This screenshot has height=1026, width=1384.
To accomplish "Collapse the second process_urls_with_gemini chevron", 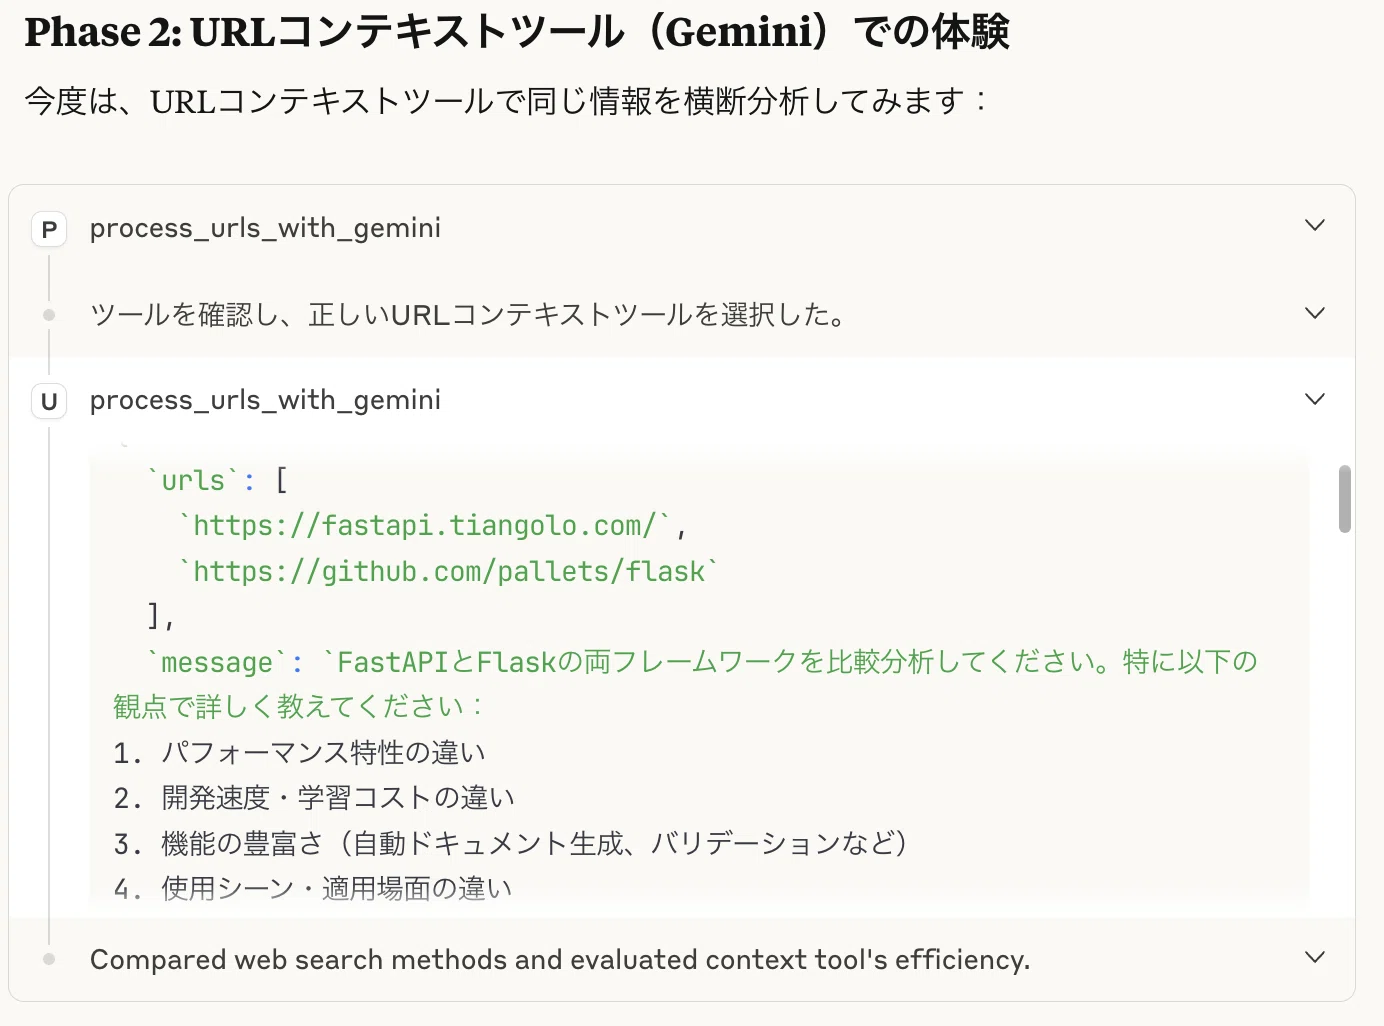I will [x=1315, y=400].
